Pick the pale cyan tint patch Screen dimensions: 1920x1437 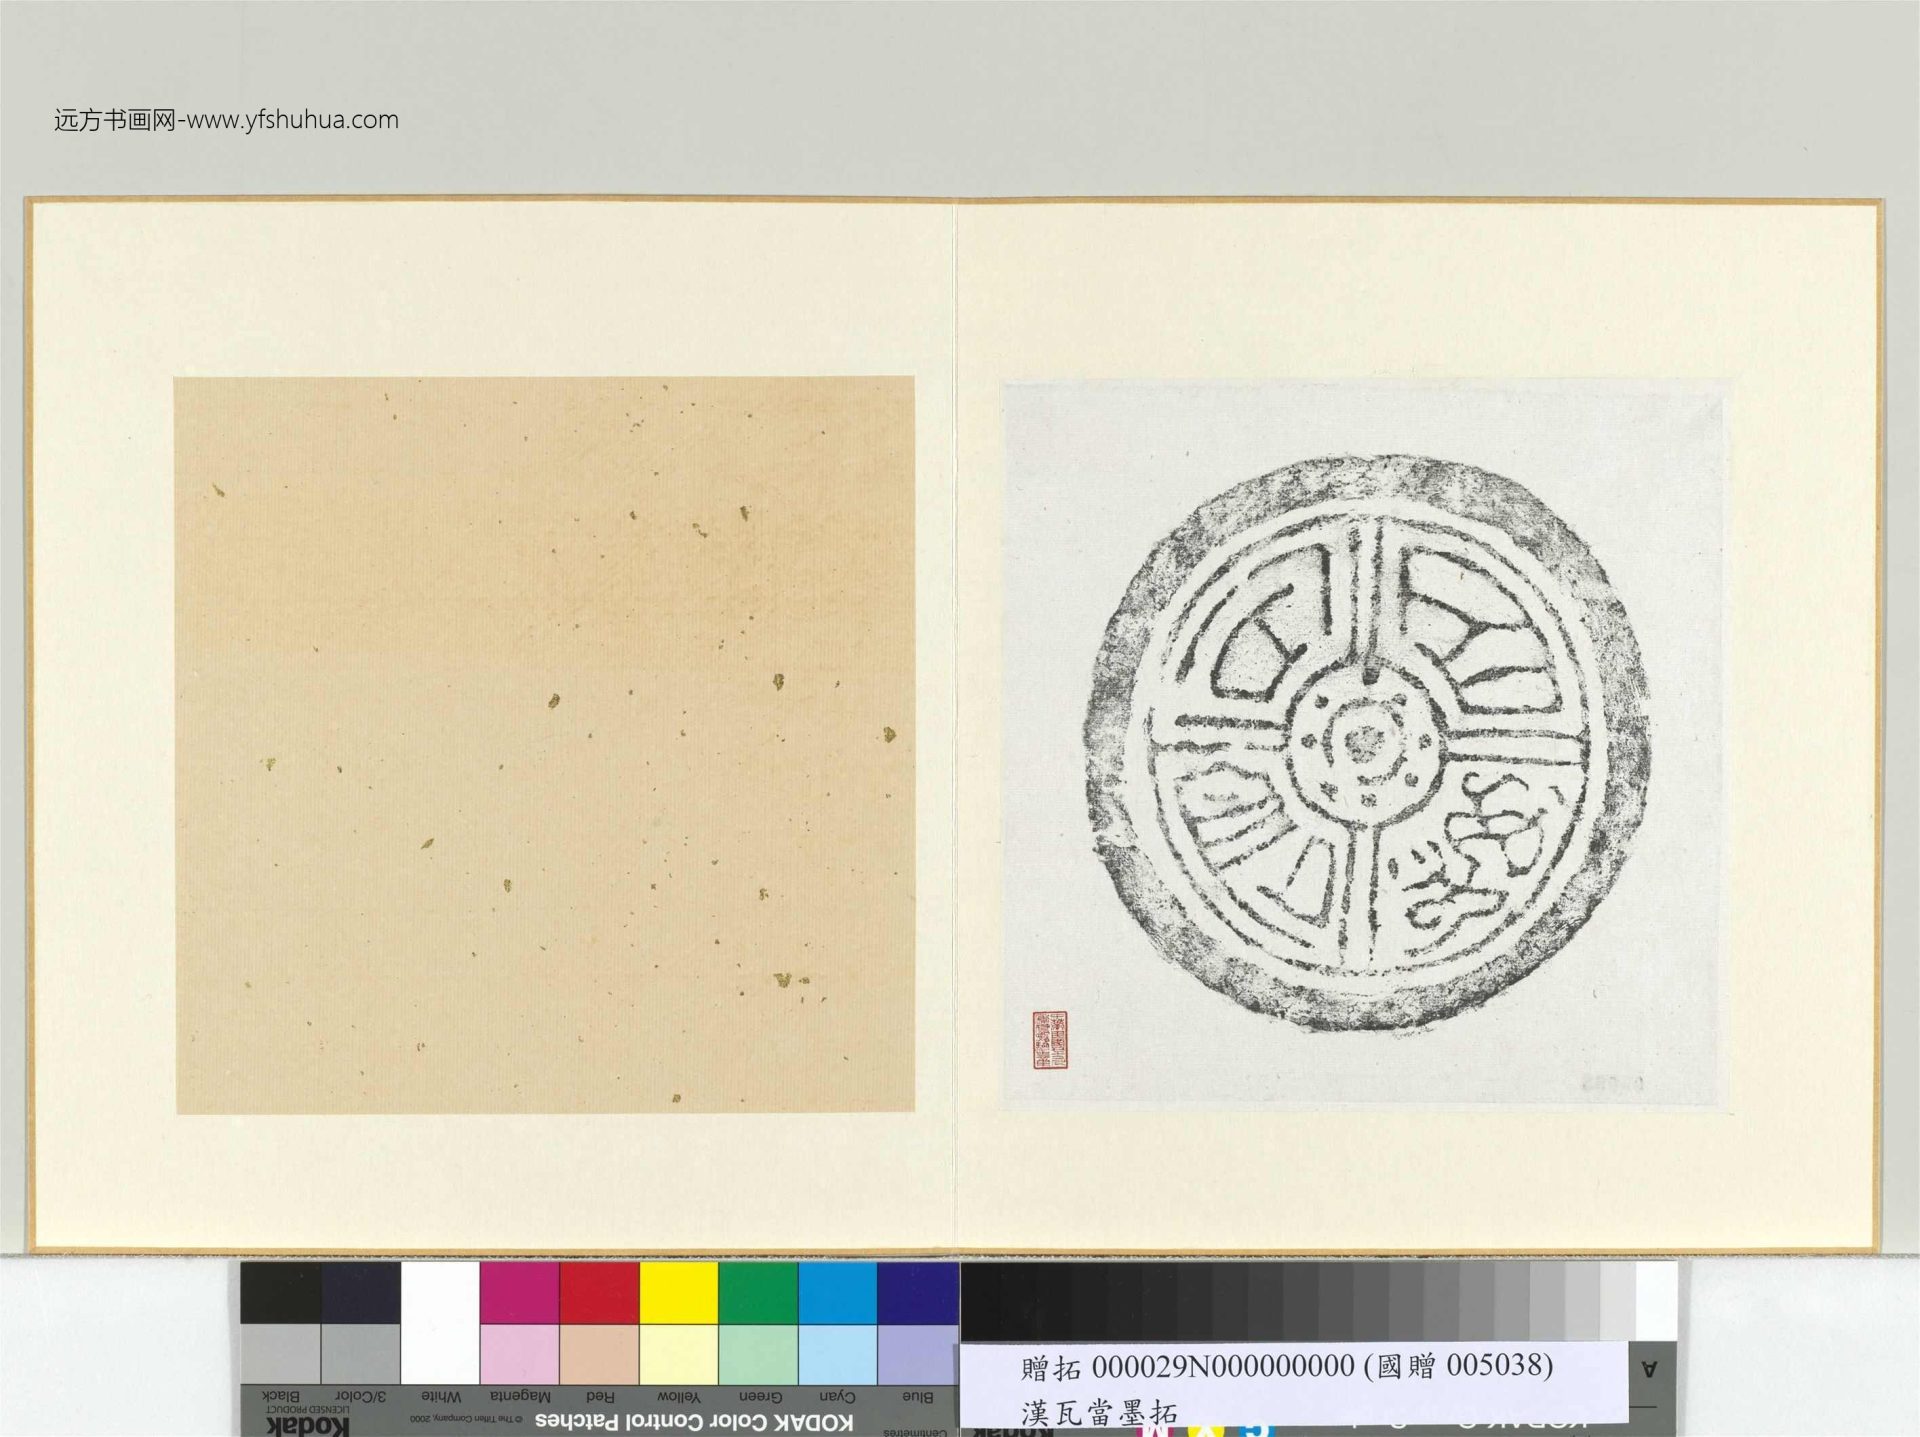pos(838,1354)
